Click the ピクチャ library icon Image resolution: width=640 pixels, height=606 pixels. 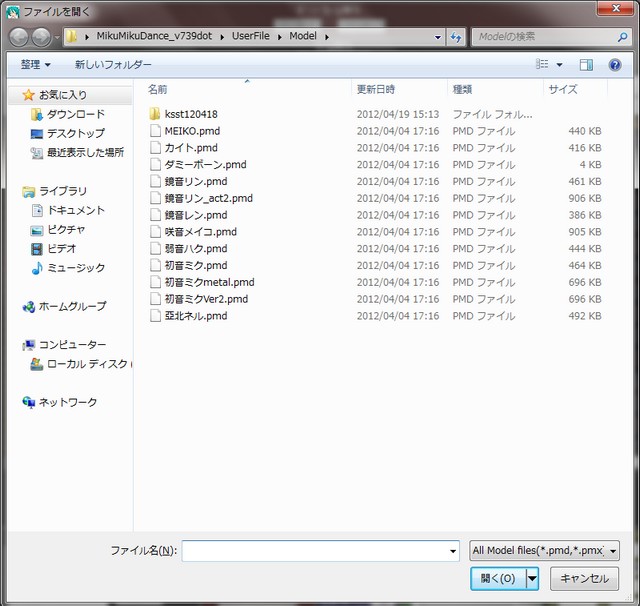(x=37, y=230)
